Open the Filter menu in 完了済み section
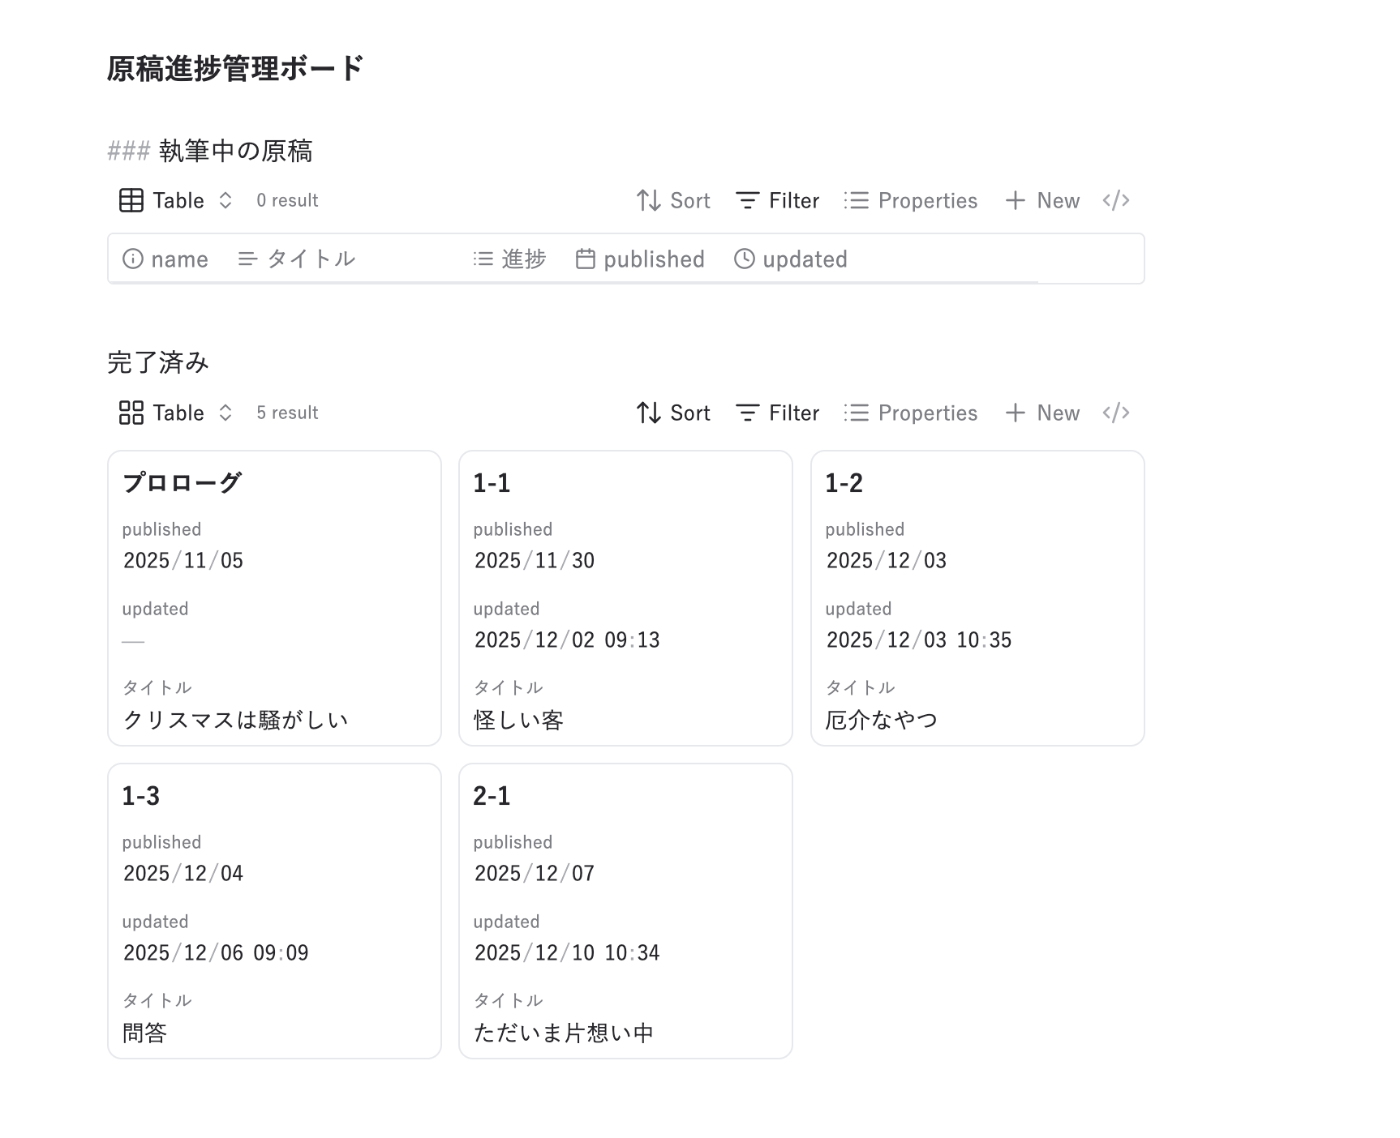 pos(778,413)
